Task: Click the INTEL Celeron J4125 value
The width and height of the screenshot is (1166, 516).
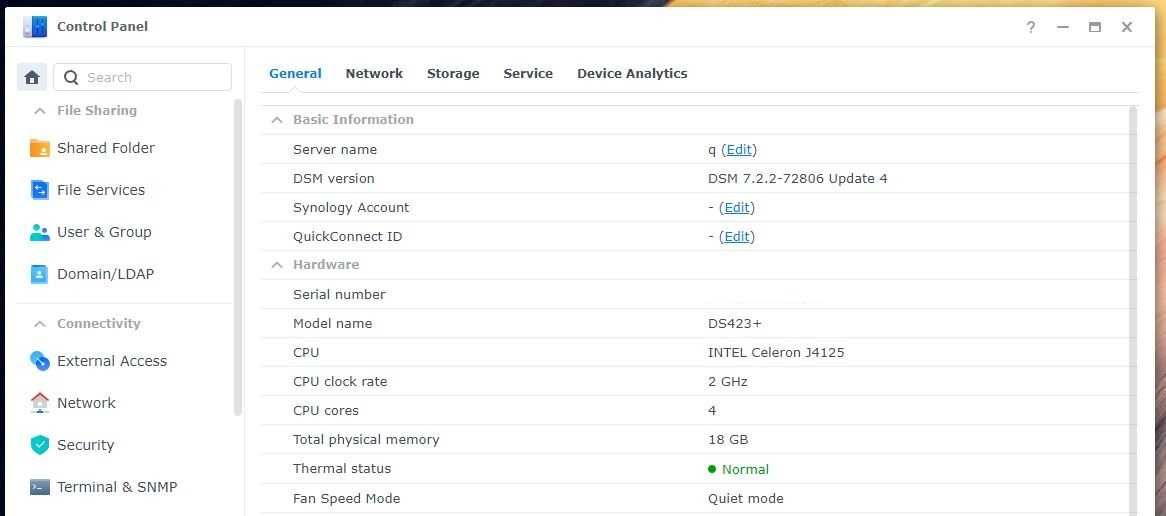Action: point(776,352)
